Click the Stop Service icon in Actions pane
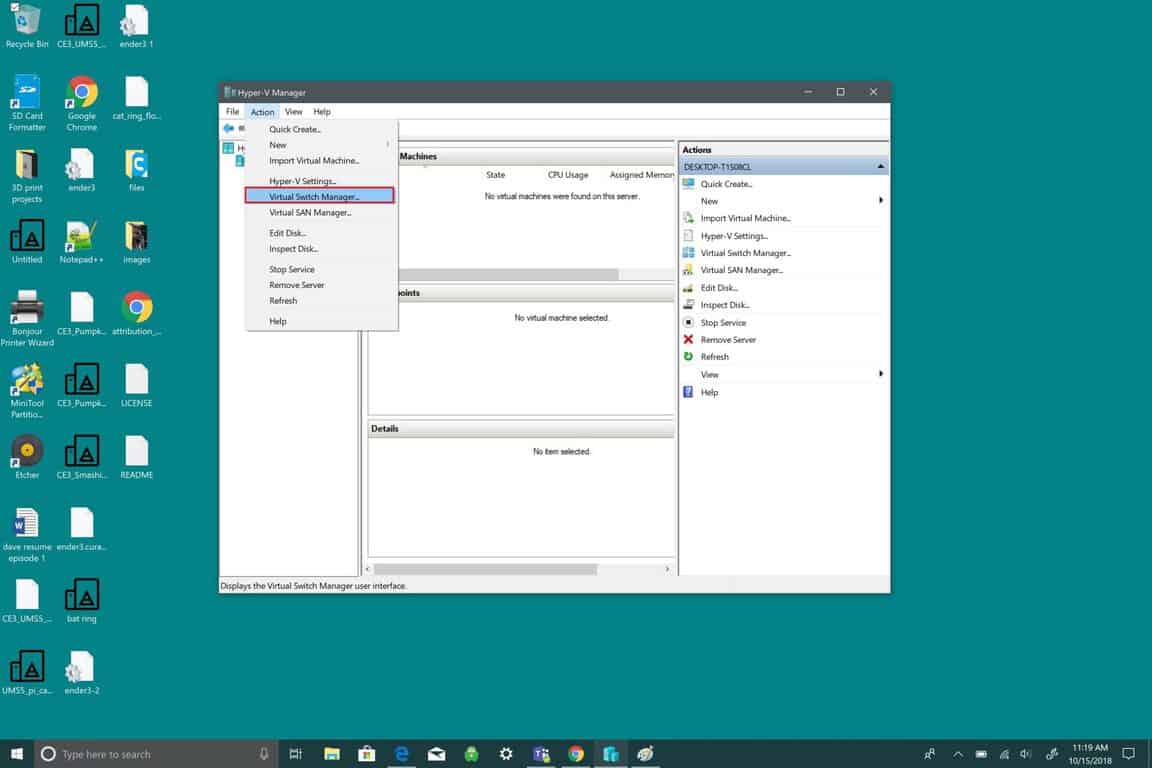The height and width of the screenshot is (768, 1152). pos(688,323)
